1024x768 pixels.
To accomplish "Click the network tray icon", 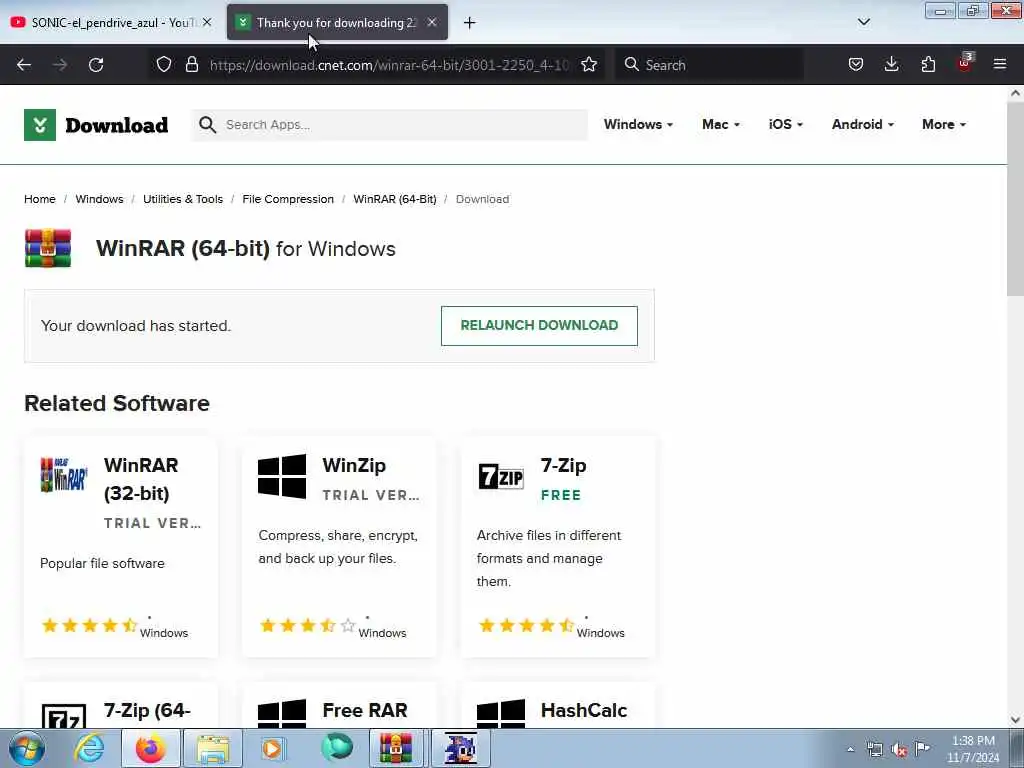I will pyautogui.click(x=874, y=750).
